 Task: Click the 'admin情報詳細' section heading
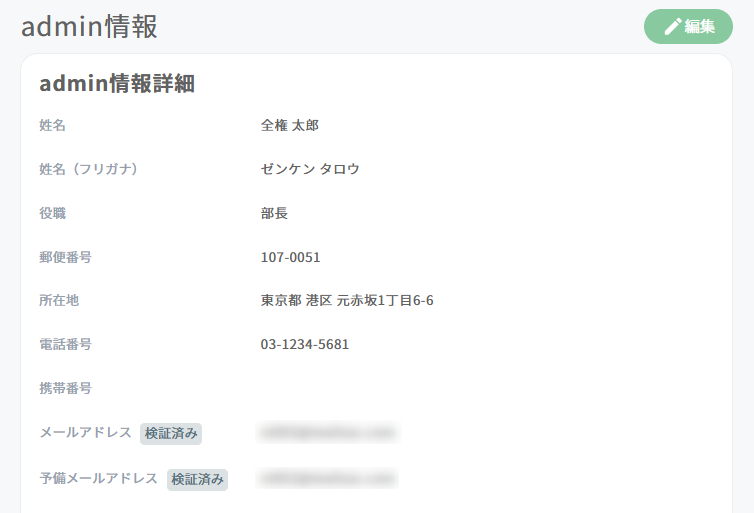pyautogui.click(x=117, y=83)
